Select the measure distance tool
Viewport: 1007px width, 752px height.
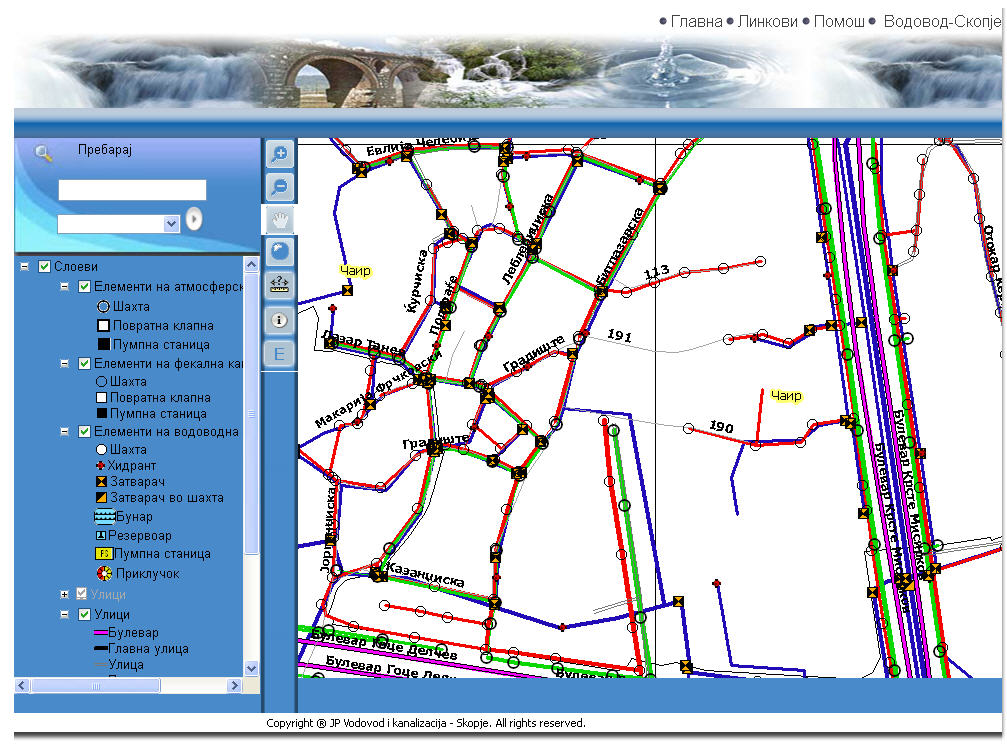click(279, 285)
